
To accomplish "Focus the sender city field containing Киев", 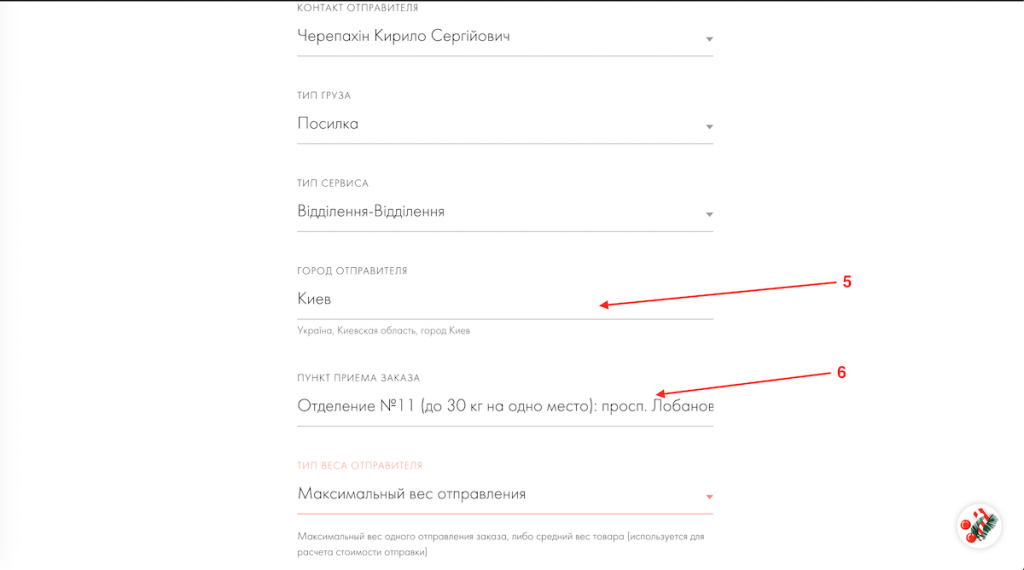I will [450, 299].
